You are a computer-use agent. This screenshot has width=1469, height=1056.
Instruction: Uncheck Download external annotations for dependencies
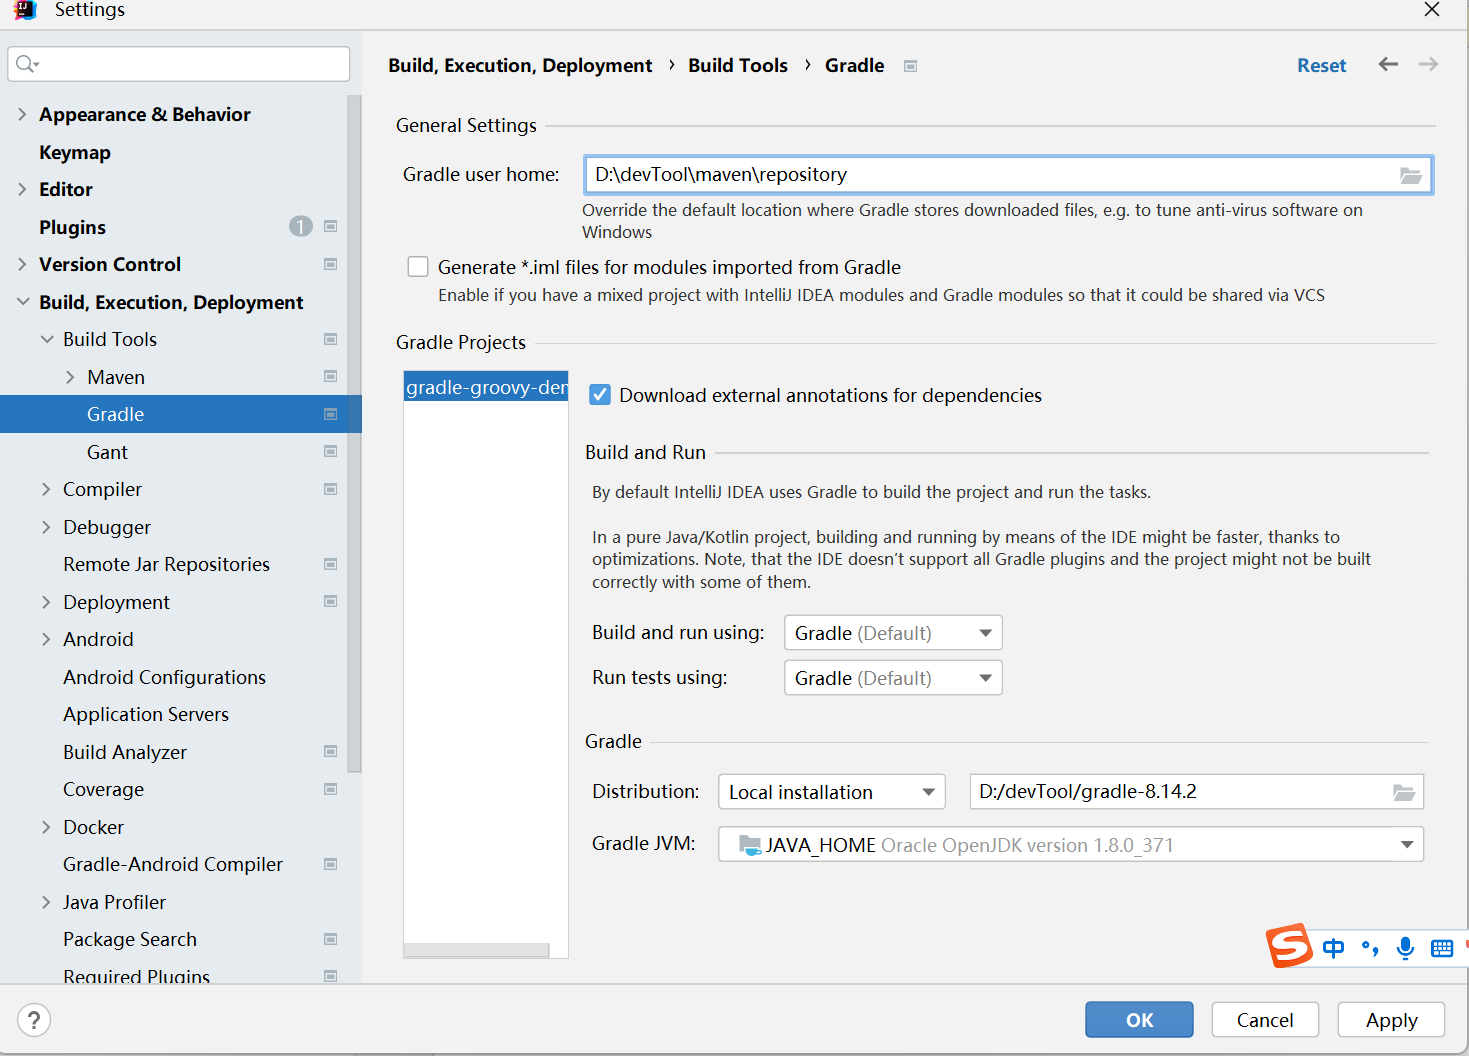coord(600,395)
